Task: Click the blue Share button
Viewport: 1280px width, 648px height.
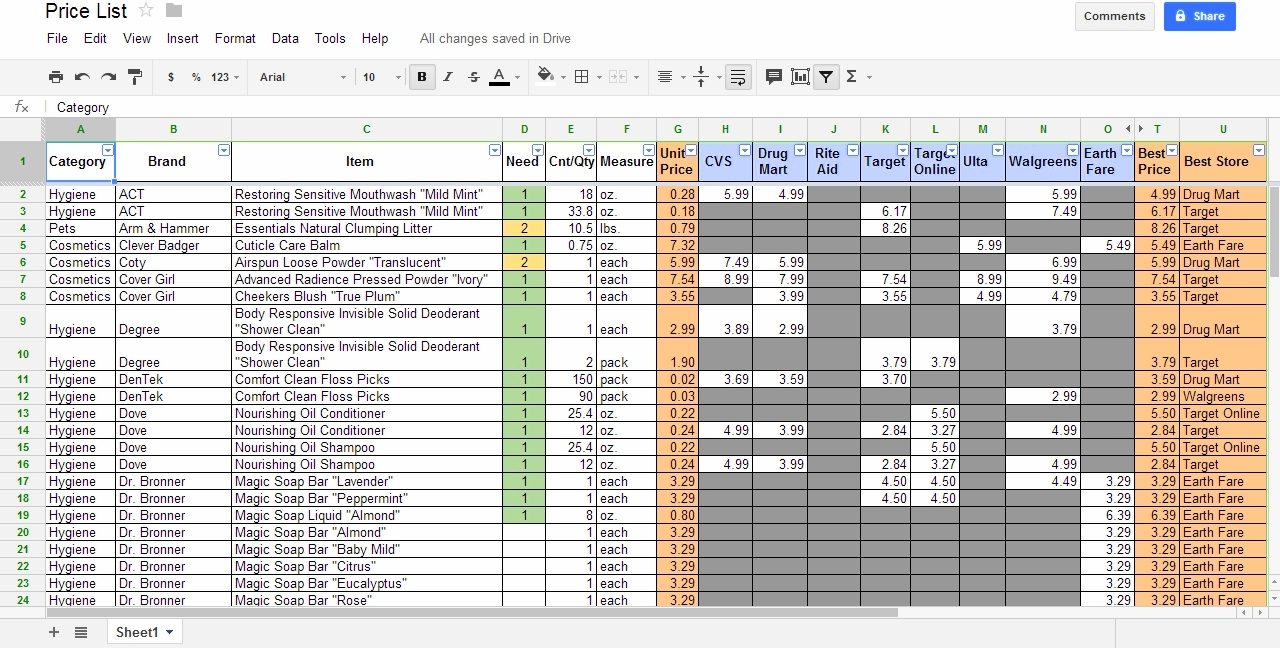Action: pyautogui.click(x=1200, y=16)
